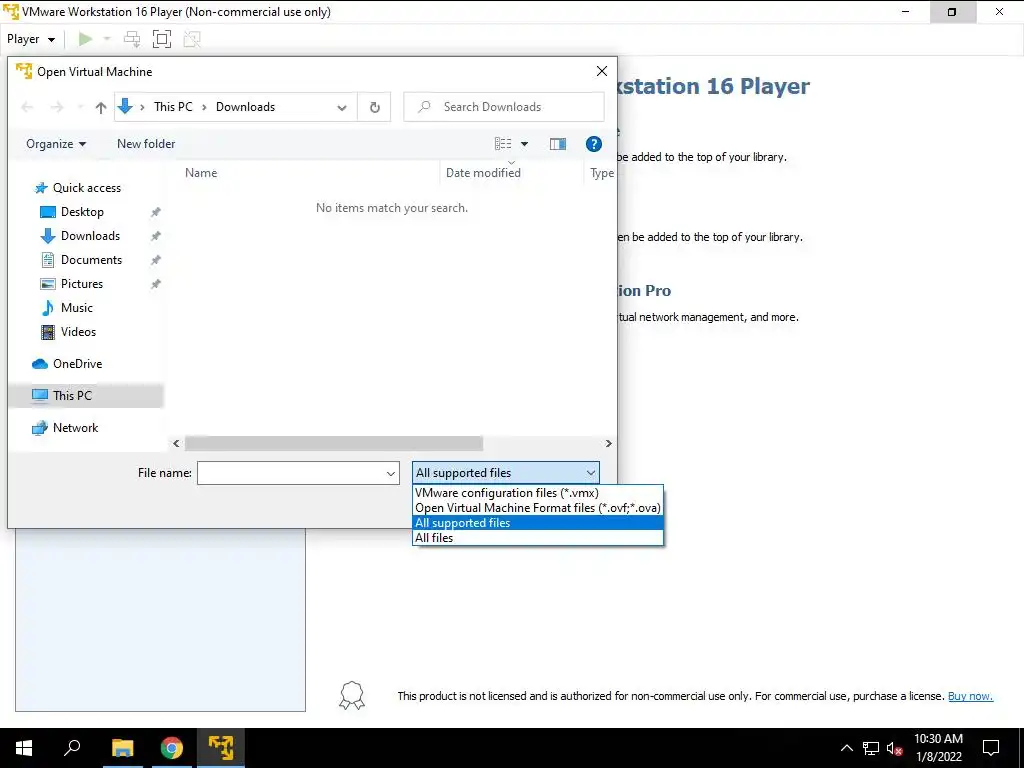
Task: Expand the File name dropdown arrow
Action: click(x=391, y=473)
